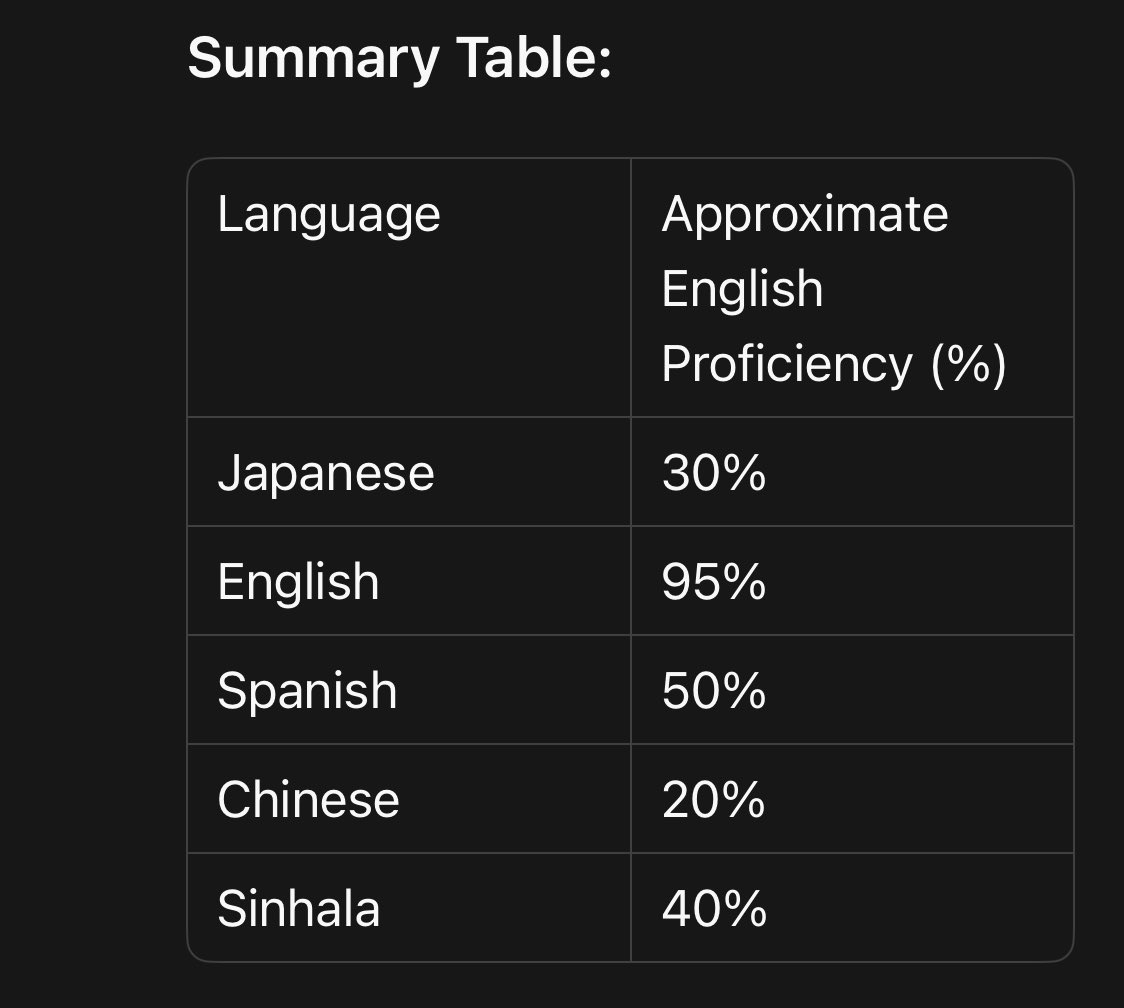Click the Summary Table heading
Image resolution: width=1124 pixels, height=1008 pixels.
(399, 59)
